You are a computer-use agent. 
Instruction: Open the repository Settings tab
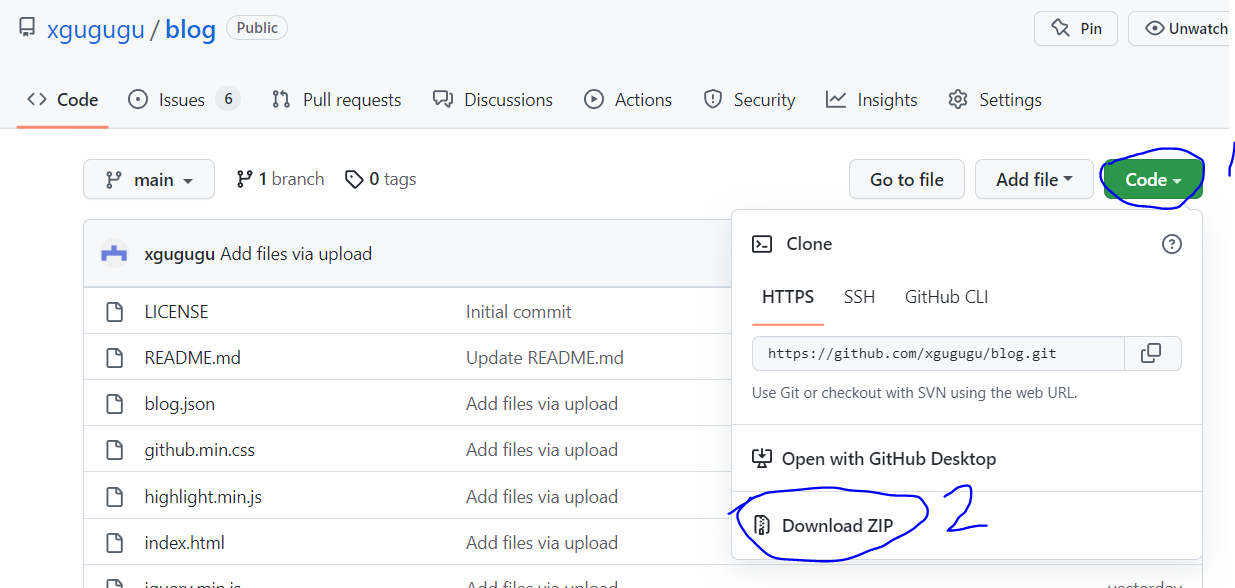pyautogui.click(x=995, y=99)
